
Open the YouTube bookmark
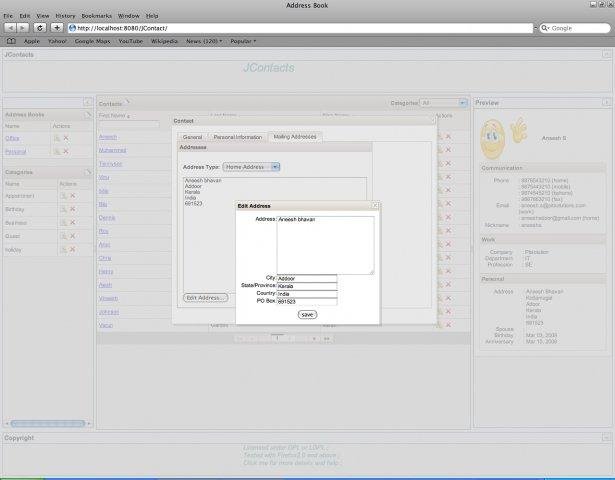(131, 41)
